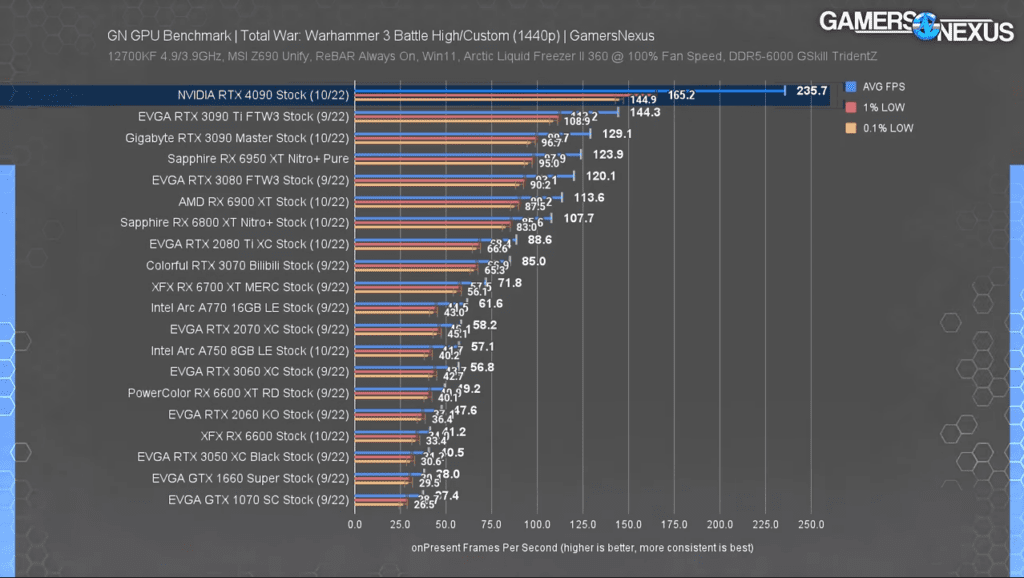Click the red 1% LOW legend swatch
This screenshot has height=578, width=1024.
[850, 108]
